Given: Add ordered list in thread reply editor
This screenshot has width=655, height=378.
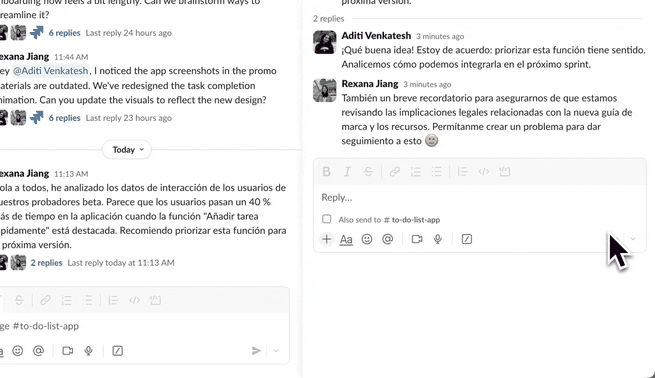Looking at the screenshot, I should [416, 172].
